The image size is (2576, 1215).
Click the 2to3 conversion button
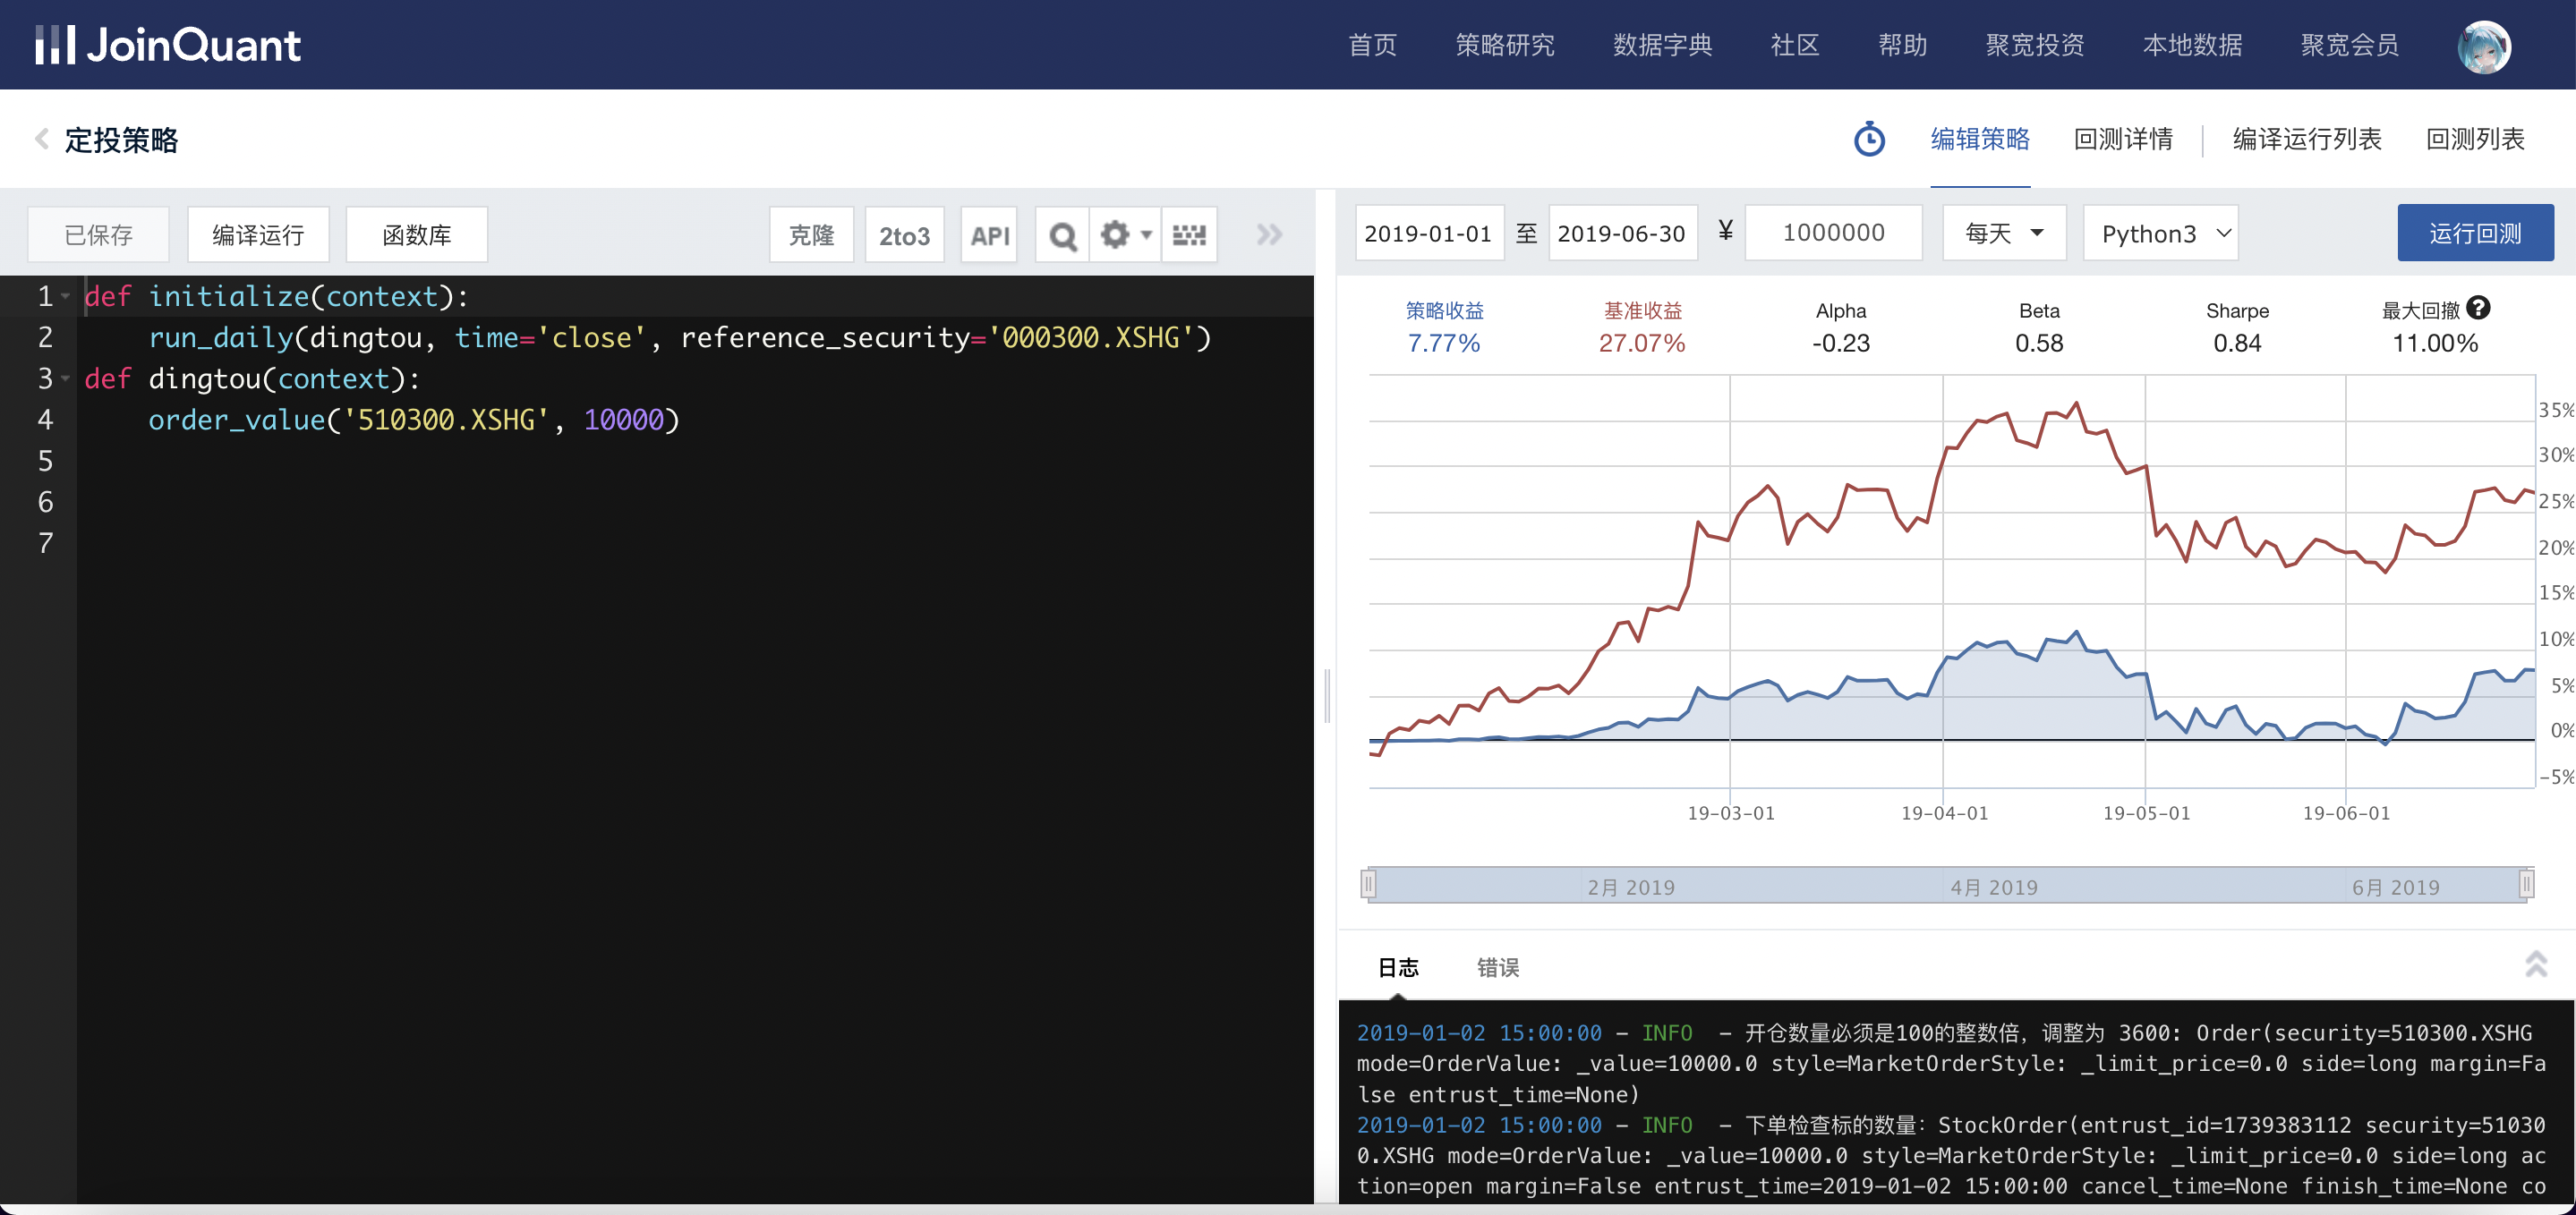coord(904,235)
